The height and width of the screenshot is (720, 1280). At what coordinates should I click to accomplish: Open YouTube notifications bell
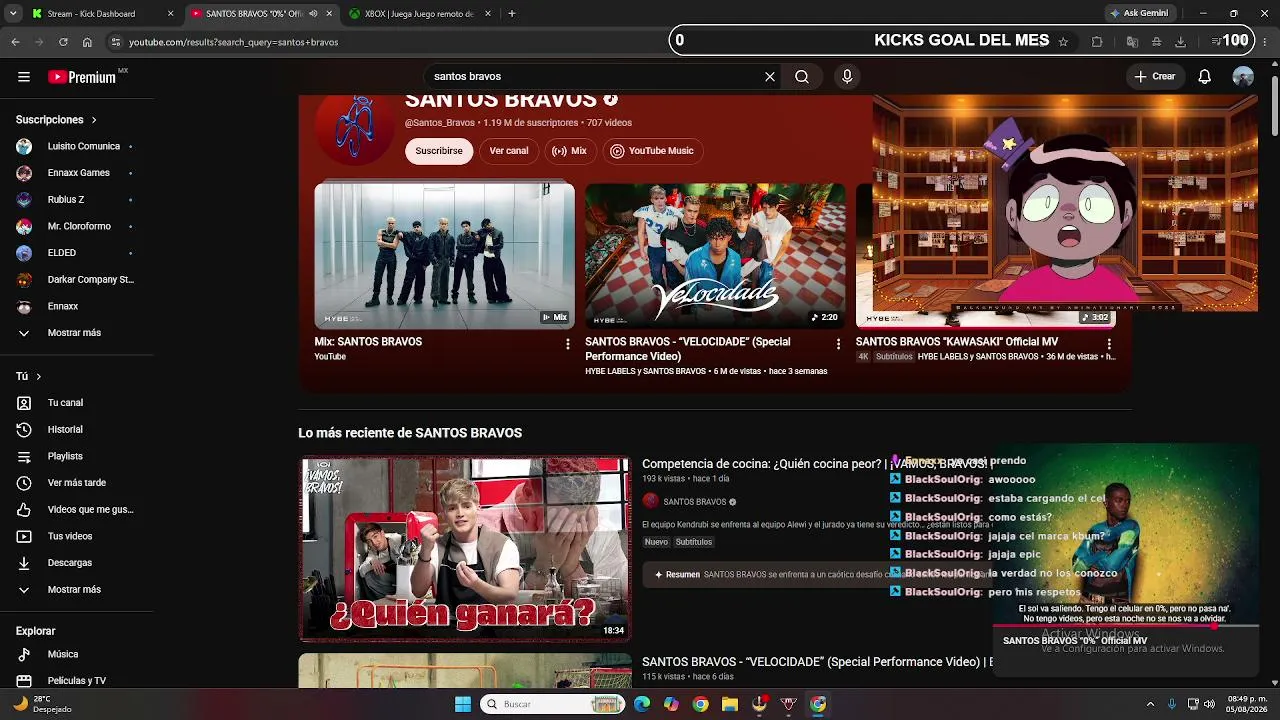1205,77
